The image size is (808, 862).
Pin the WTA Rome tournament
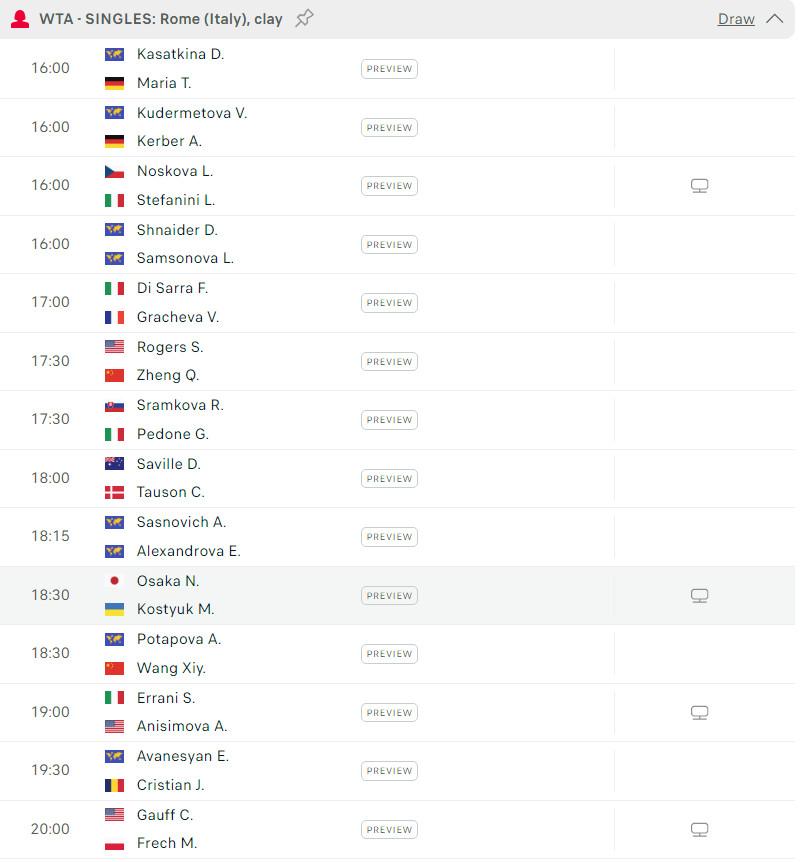(x=303, y=18)
